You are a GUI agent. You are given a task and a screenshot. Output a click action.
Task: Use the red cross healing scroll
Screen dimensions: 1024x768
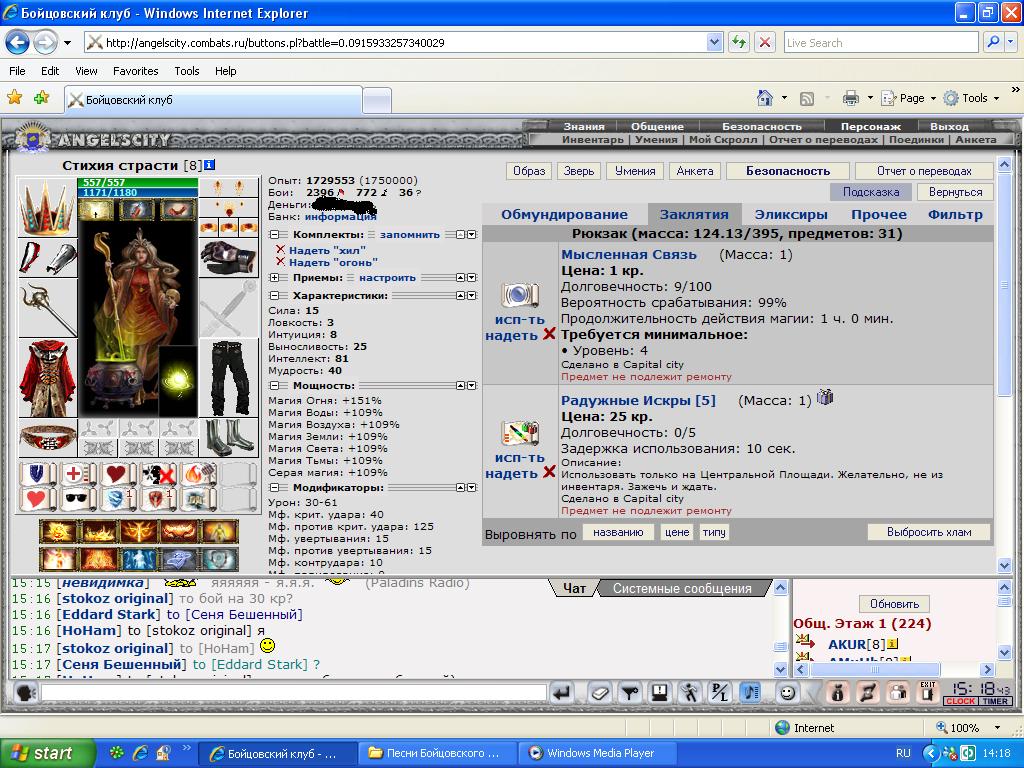(77, 474)
